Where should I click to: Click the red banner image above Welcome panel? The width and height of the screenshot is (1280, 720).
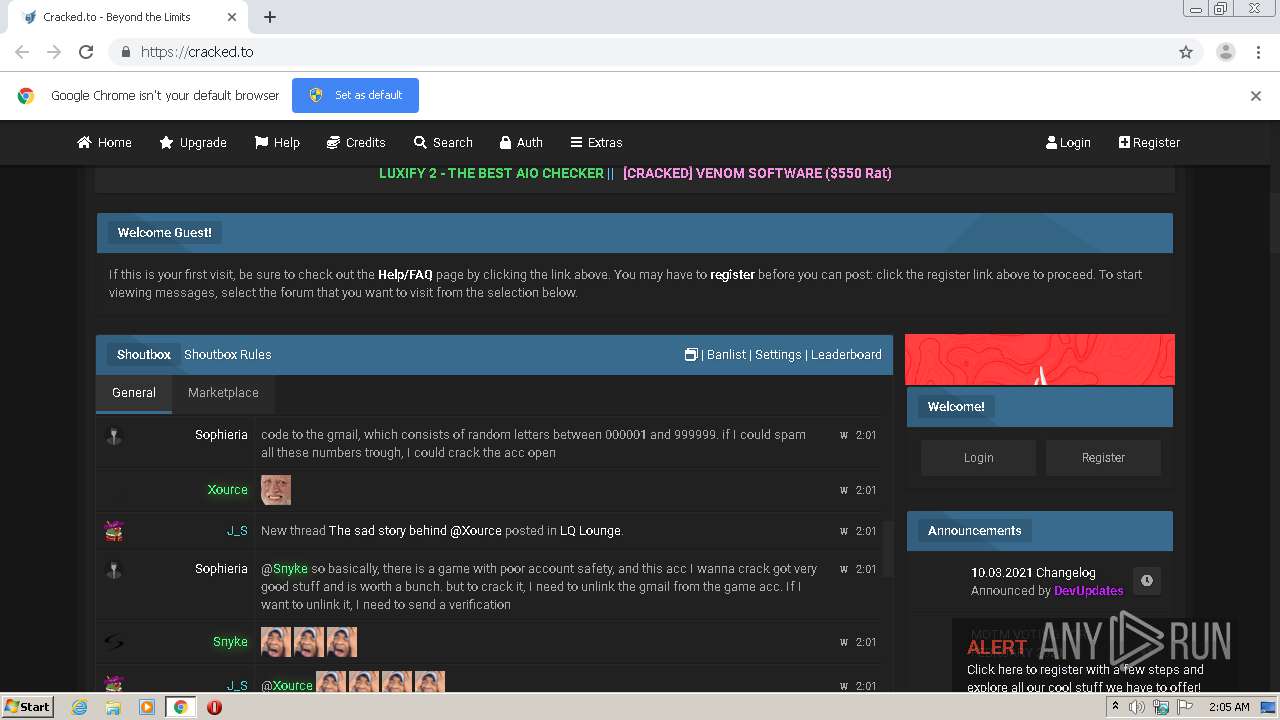pos(1040,360)
